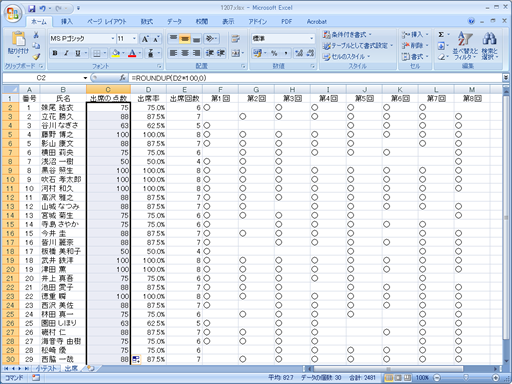Viewport: 512px width, 384px height.
Task: Align cell content to vertical middle
Action: 184,38
